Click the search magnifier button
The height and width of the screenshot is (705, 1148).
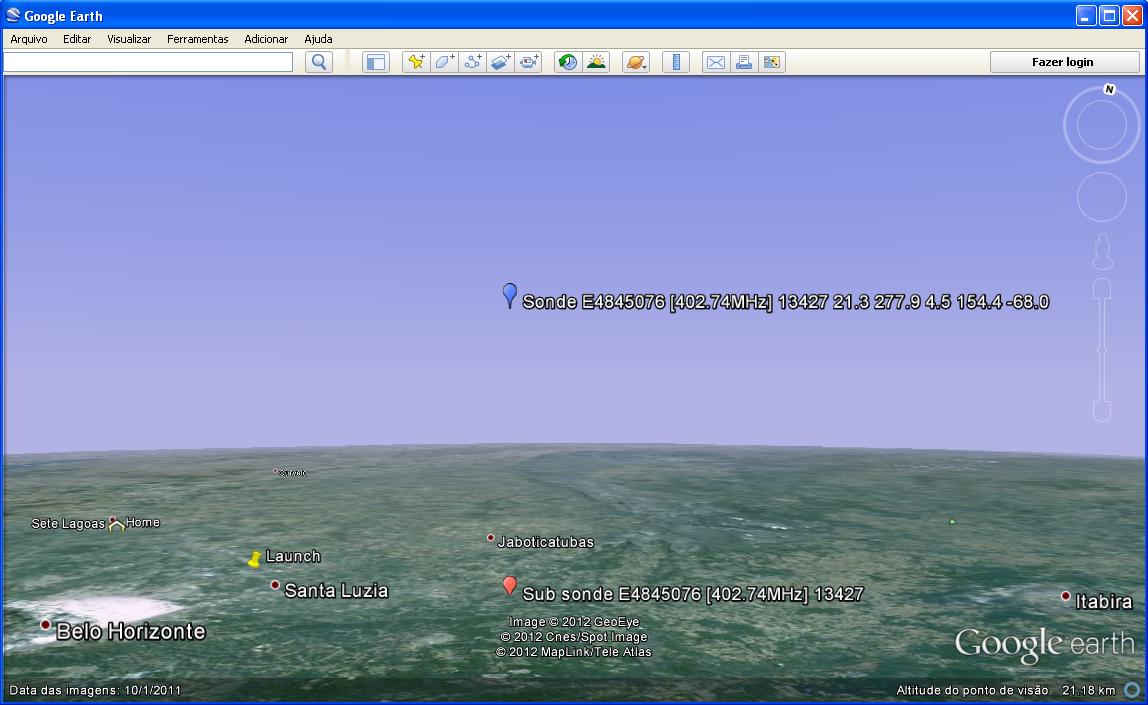(318, 62)
